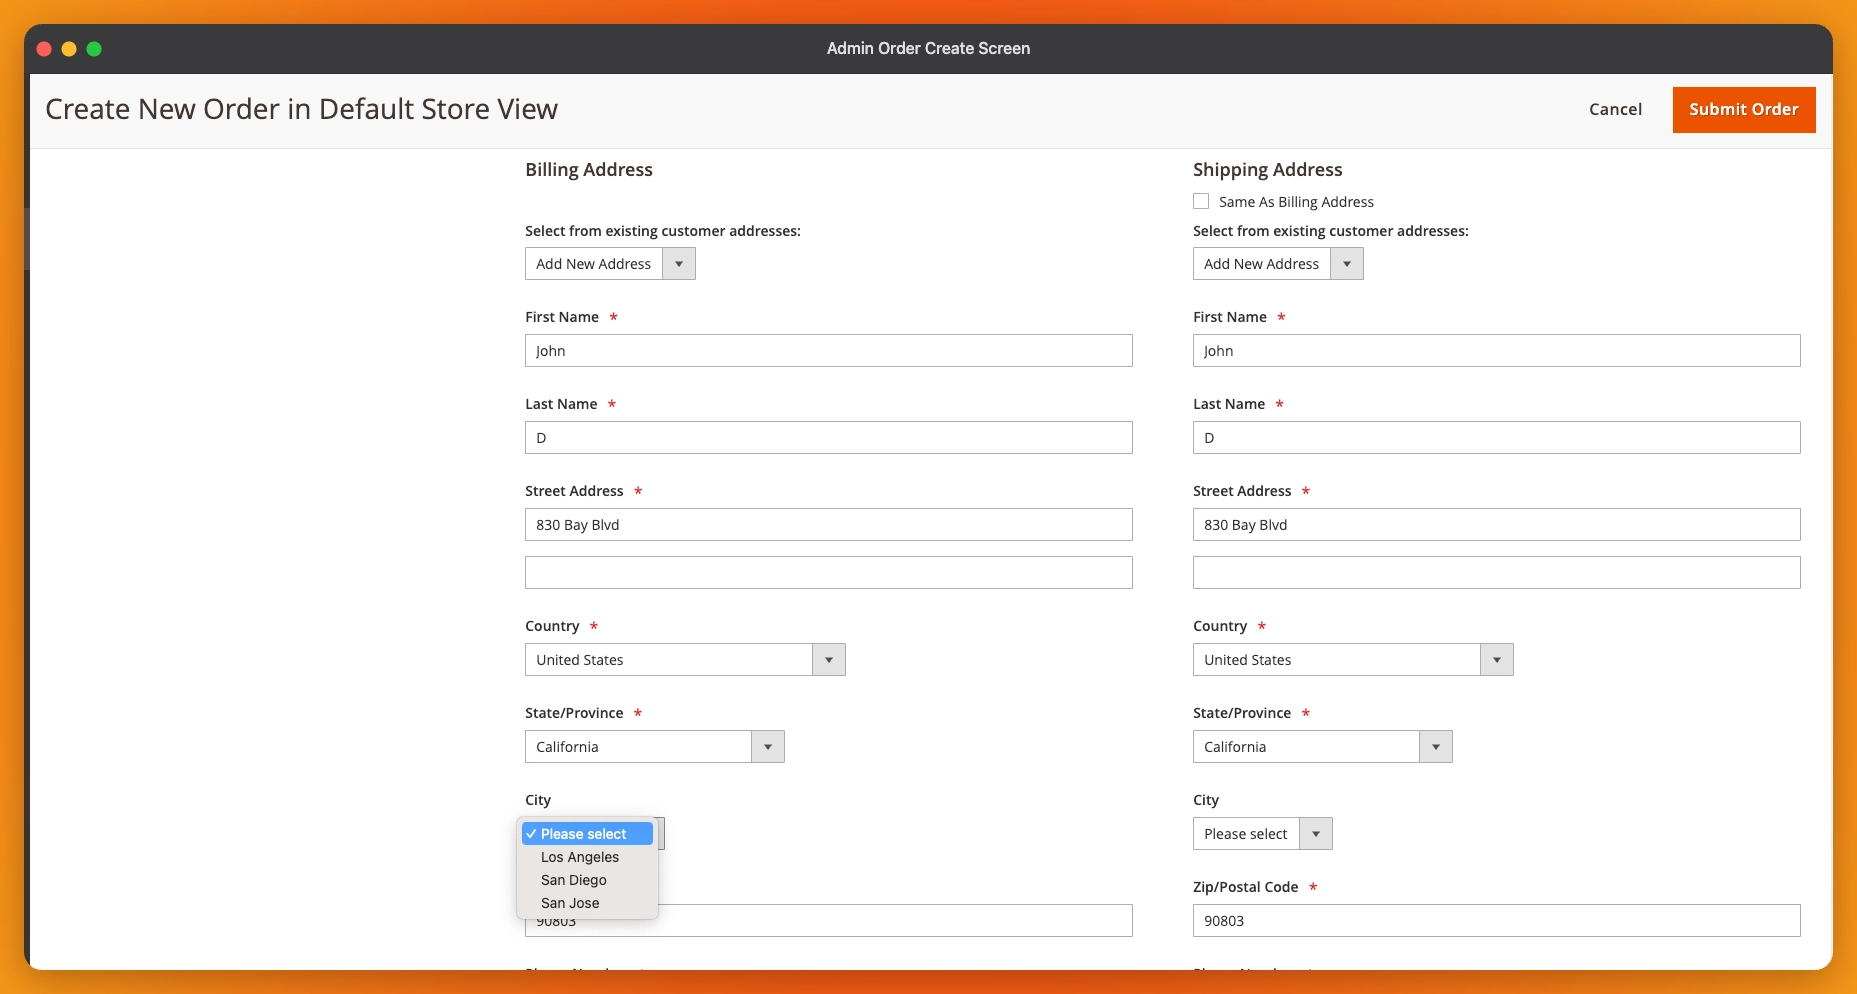Viewport: 1857px width, 994px height.
Task: Select Please select option in city list
Action: tap(587, 834)
